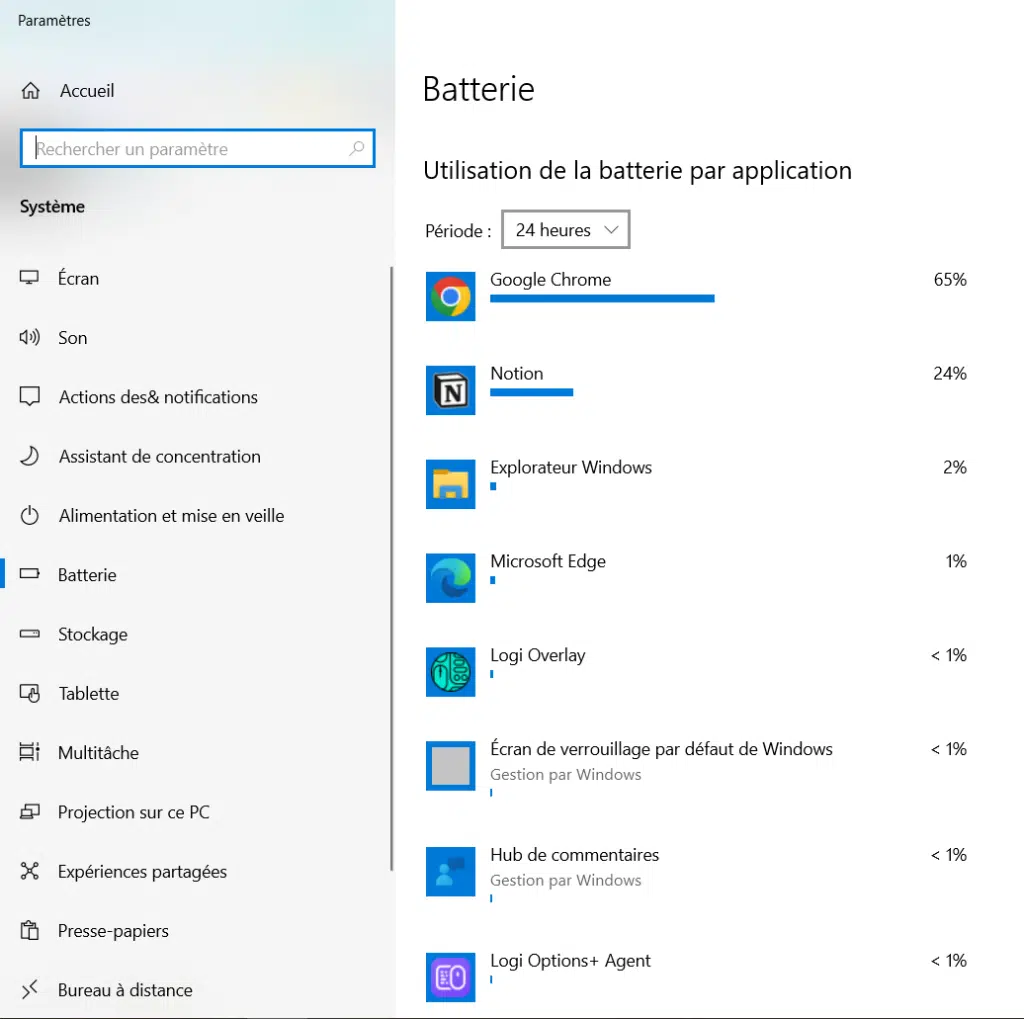Viewport: 1024px width, 1019px height.
Task: Click Actions des& notifications label
Action: [158, 396]
